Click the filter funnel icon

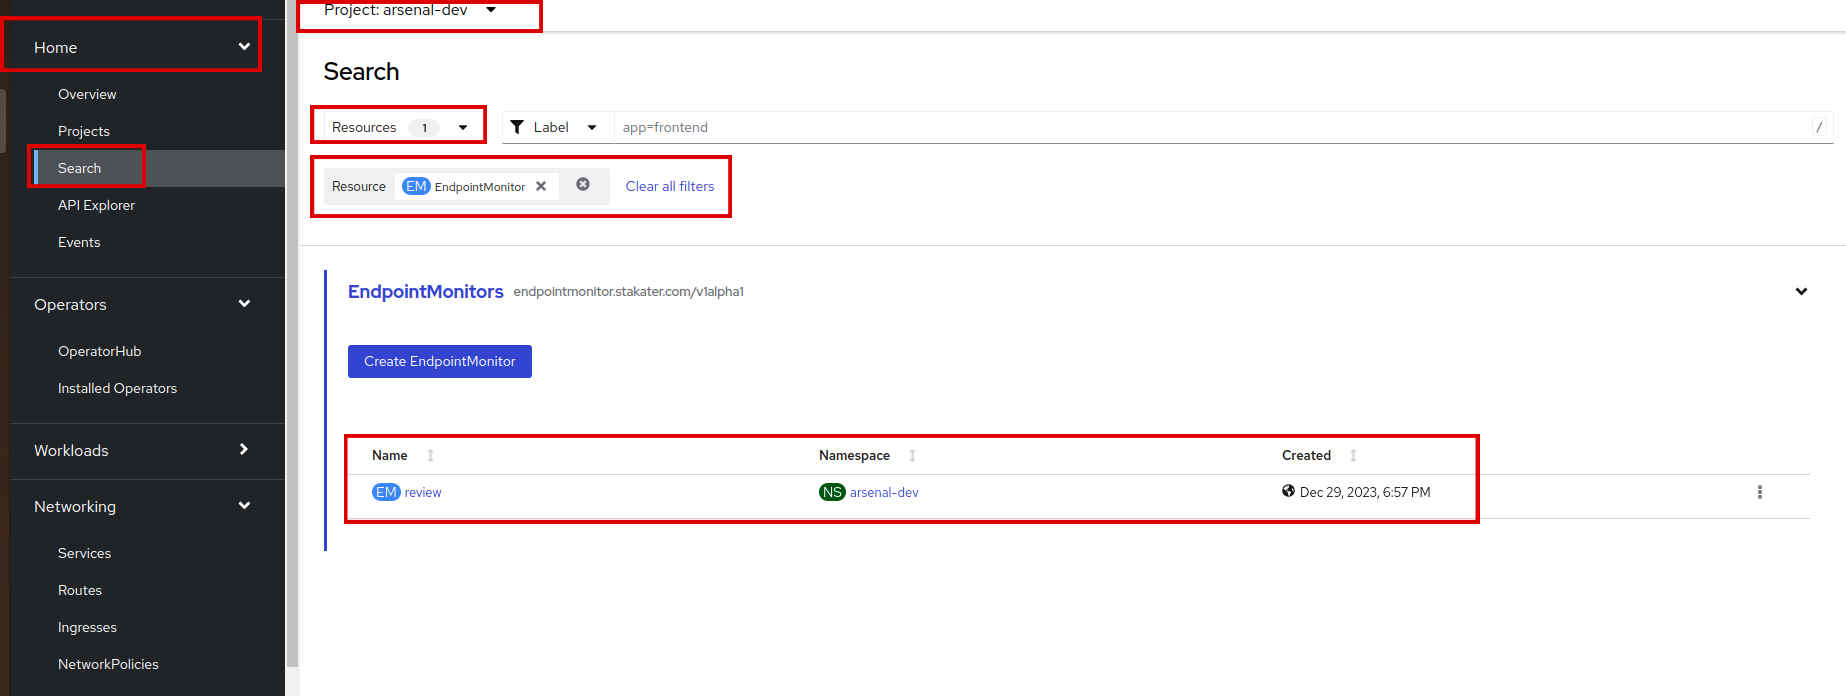[x=517, y=127]
